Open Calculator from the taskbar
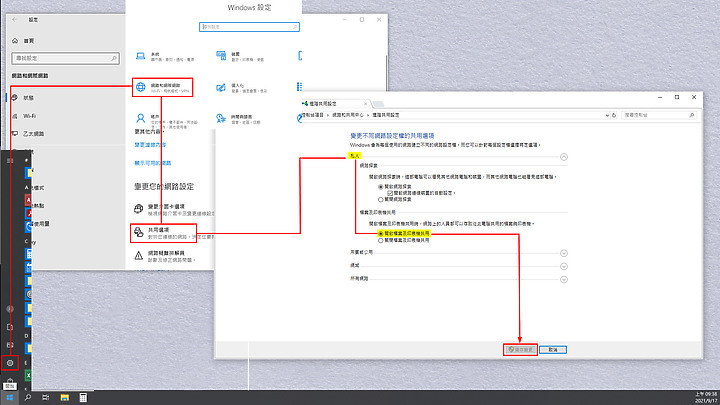Image resolution: width=720 pixels, height=405 pixels. pyautogui.click(x=83, y=398)
